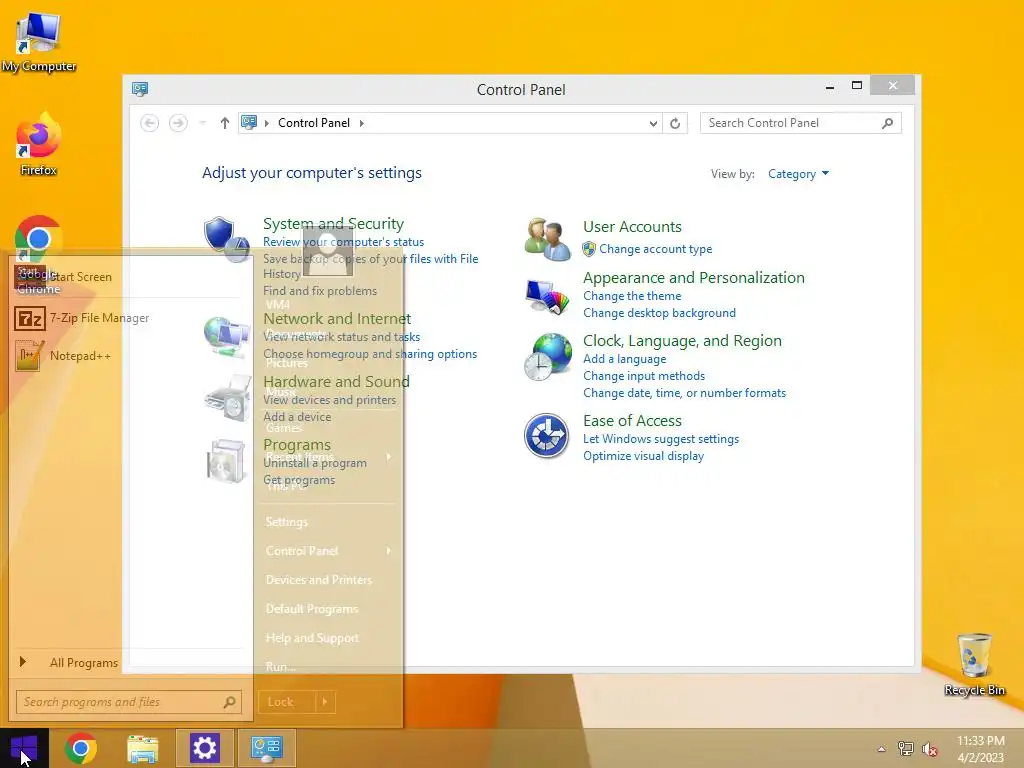Open the recent locations dropdown arrow
This screenshot has width=1024, height=768.
202,123
